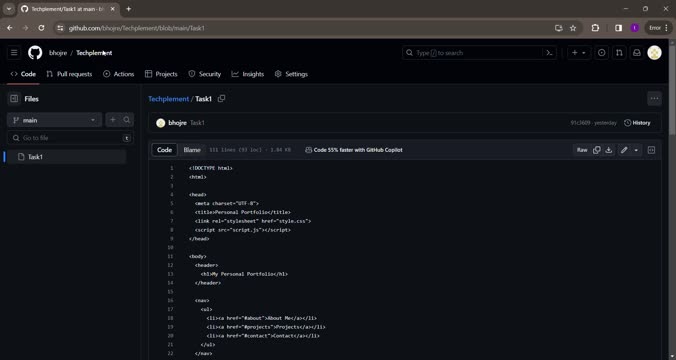Open the notifications inbox icon
Viewport: 676px width, 360px height.
pyautogui.click(x=637, y=53)
